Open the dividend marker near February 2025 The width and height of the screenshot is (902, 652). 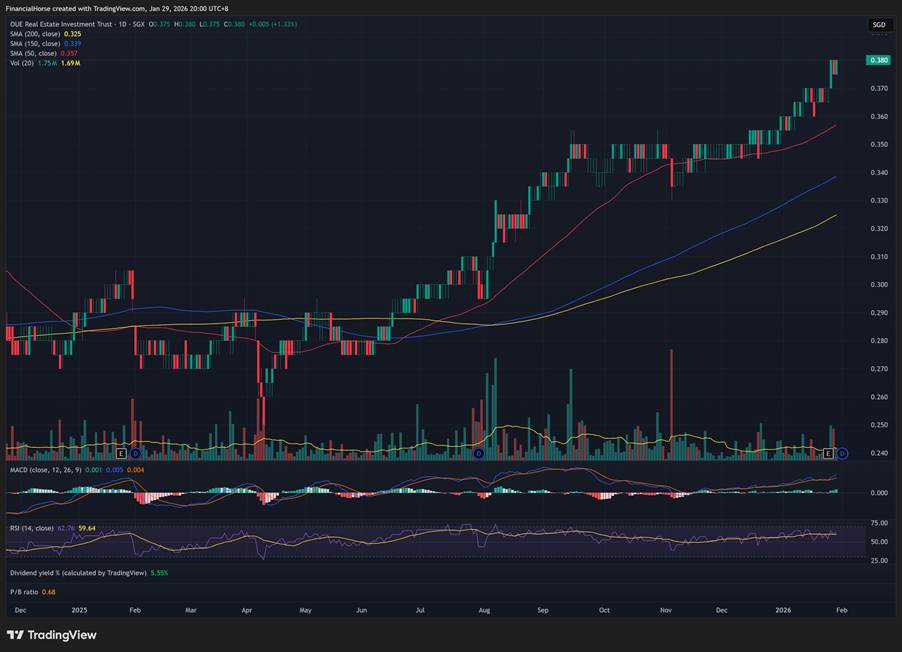pos(137,454)
